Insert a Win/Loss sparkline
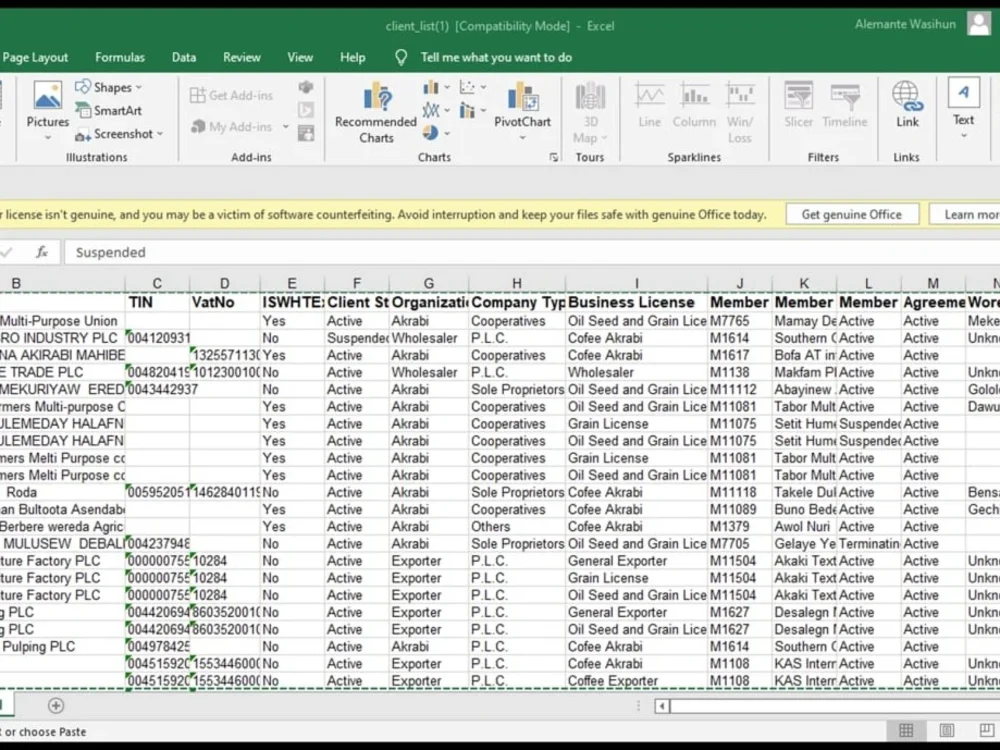Screen dimensions: 1000x750 click(740, 113)
